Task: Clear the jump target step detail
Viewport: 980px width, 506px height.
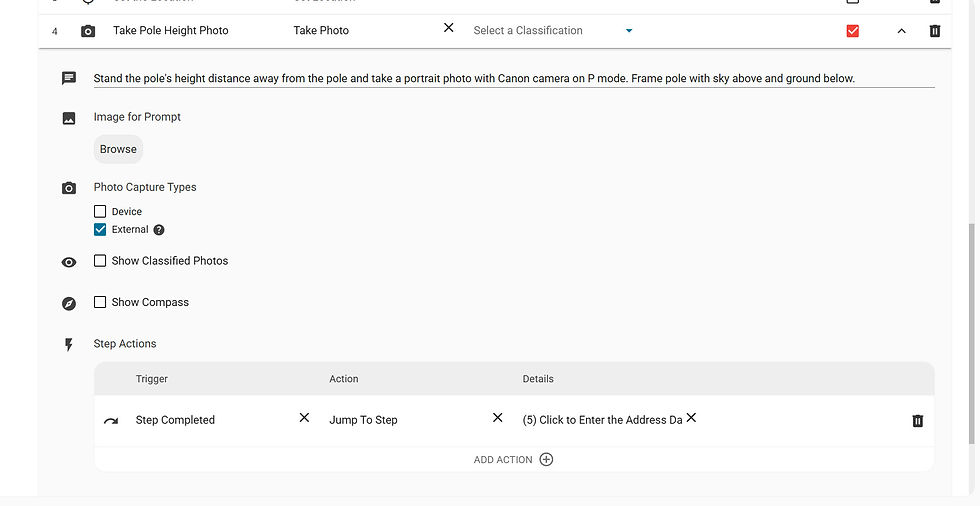Action: 691,417
